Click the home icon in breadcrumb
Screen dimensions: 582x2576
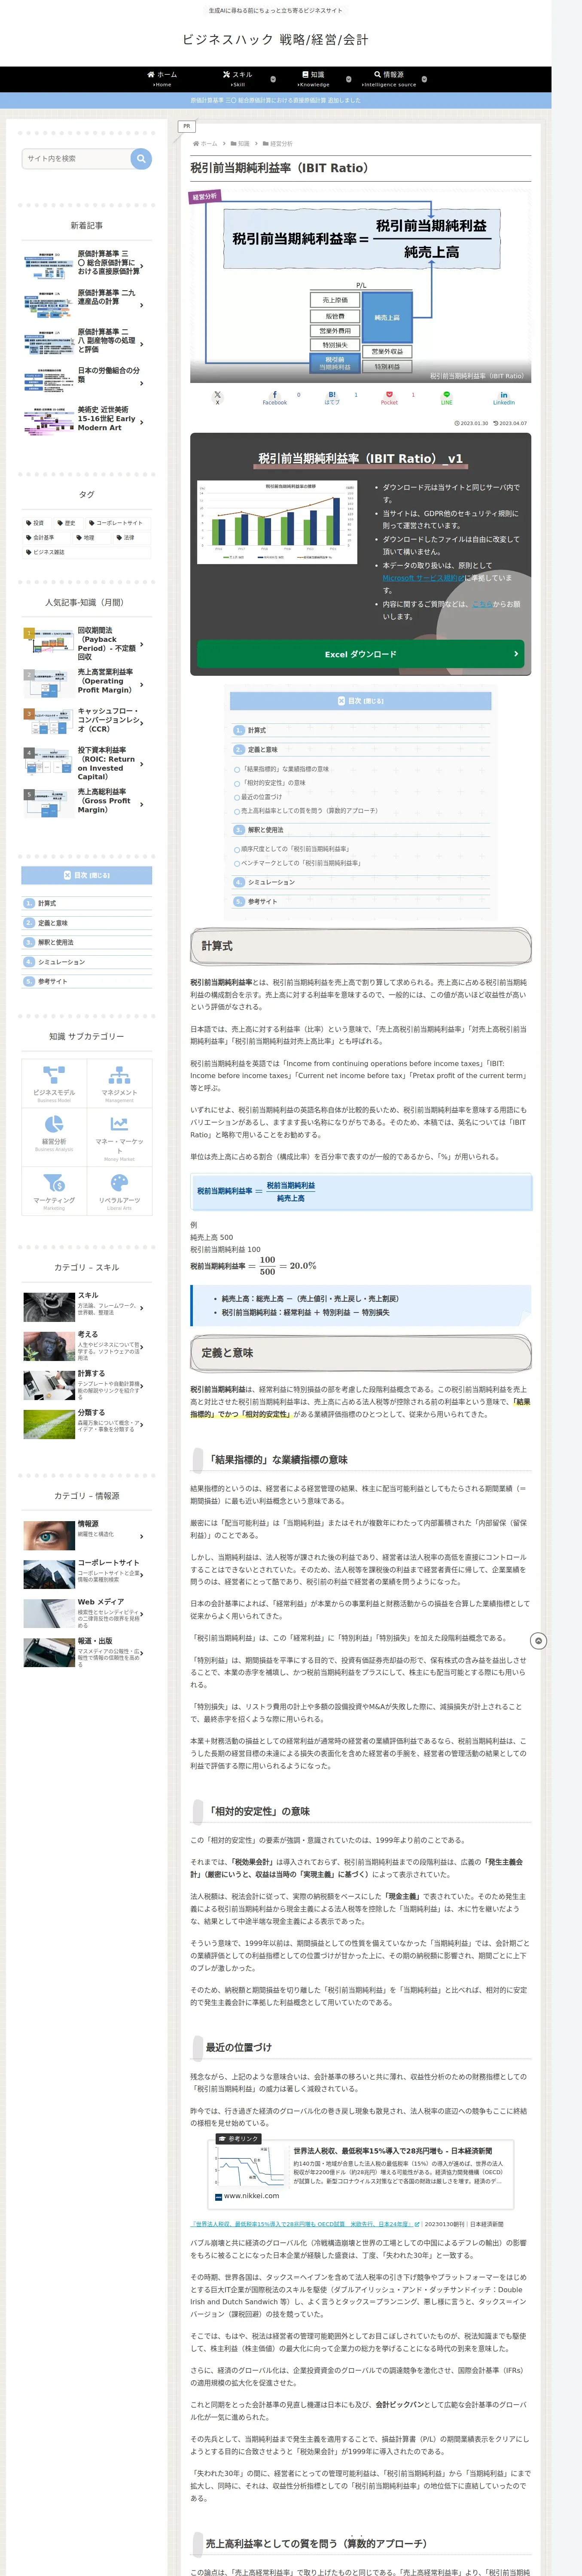point(196,143)
